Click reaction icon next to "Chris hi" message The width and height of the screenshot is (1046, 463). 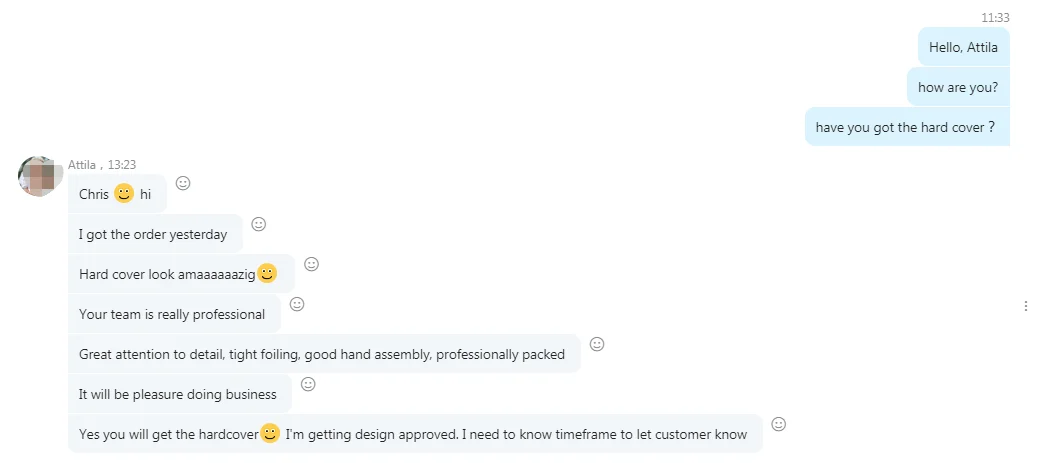pyautogui.click(x=183, y=183)
